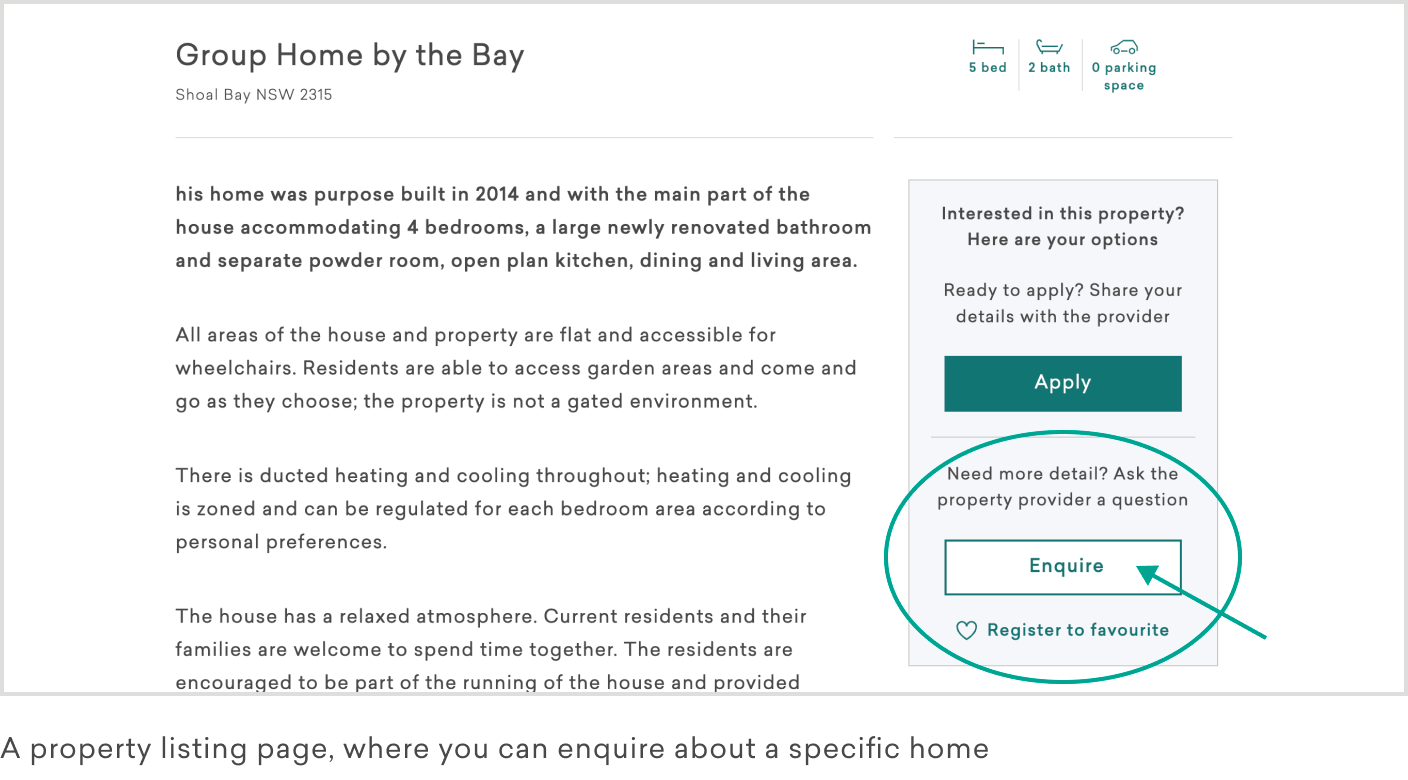This screenshot has height=780, width=1408.
Task: Click the bold 'purpose built in 2014' paragraph
Action: [523, 227]
